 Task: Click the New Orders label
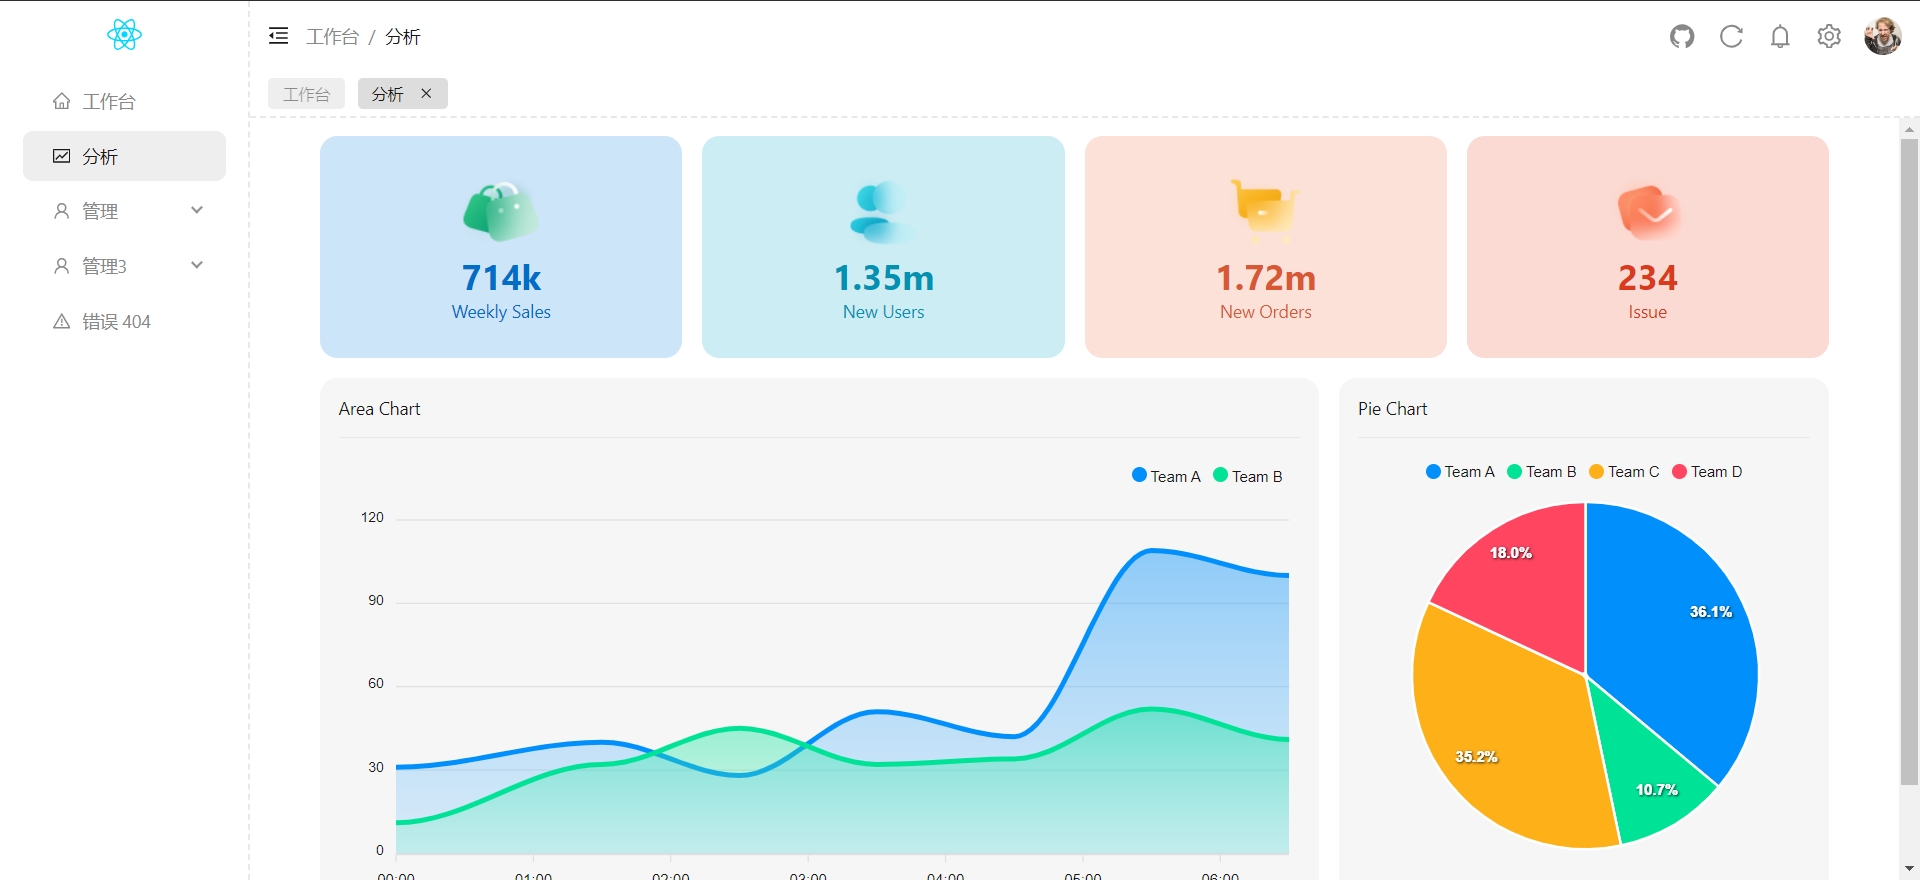[x=1265, y=312]
